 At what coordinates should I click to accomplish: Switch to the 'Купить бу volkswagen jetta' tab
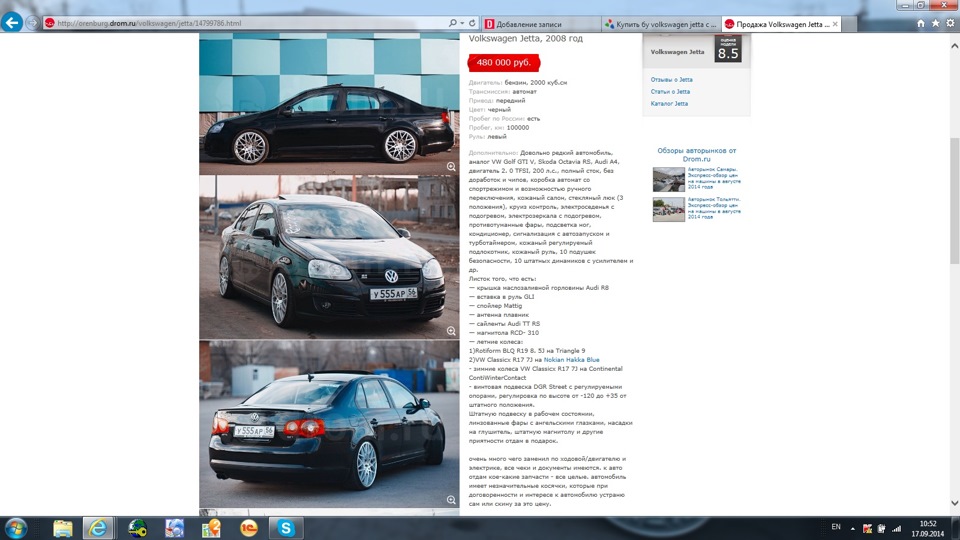[661, 24]
